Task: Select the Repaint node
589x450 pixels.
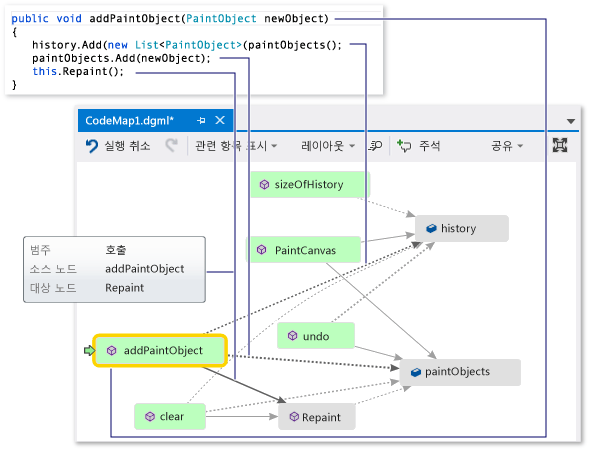Action: [317, 417]
